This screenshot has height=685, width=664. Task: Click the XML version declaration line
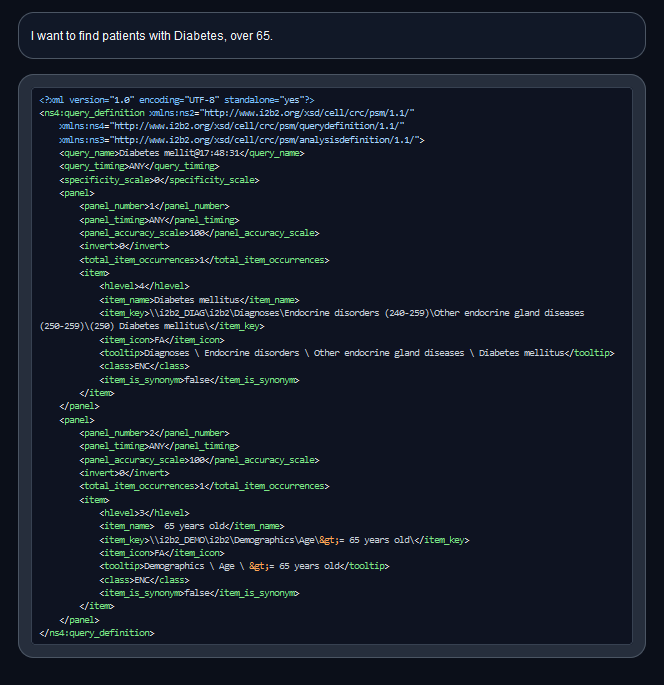[177, 100]
